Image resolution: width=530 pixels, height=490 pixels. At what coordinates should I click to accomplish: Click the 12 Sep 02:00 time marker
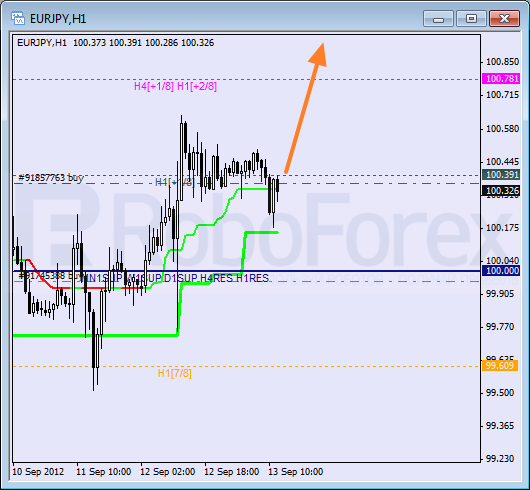pyautogui.click(x=168, y=472)
